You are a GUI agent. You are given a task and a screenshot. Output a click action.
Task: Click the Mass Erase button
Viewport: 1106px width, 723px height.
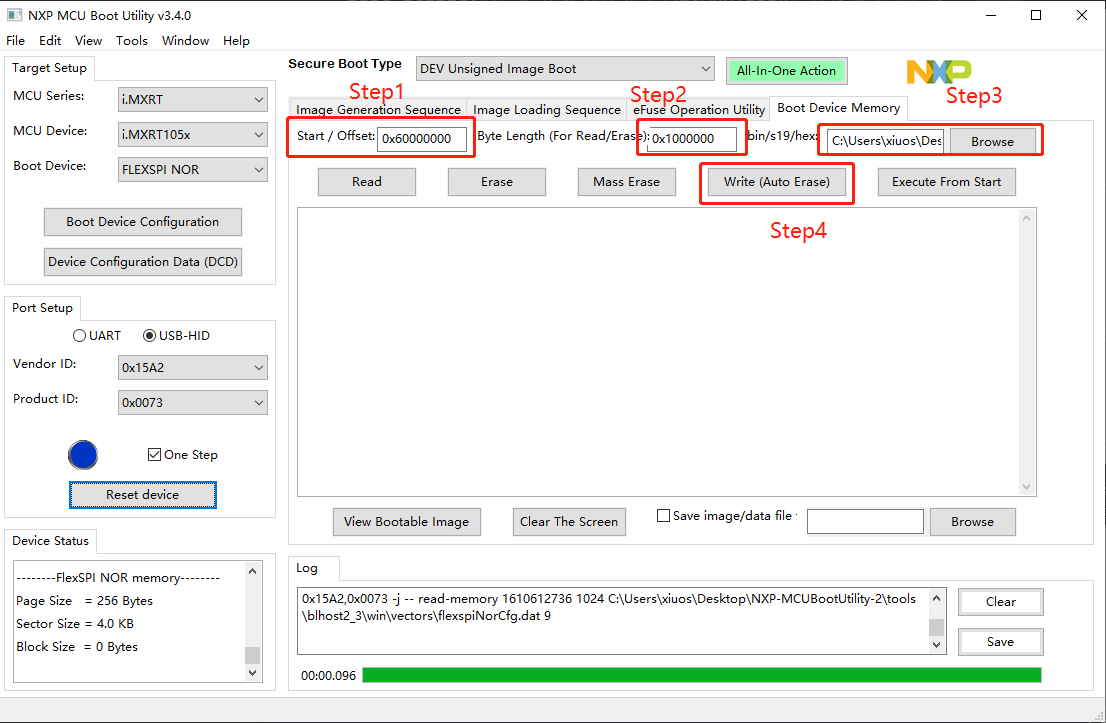pyautogui.click(x=626, y=182)
